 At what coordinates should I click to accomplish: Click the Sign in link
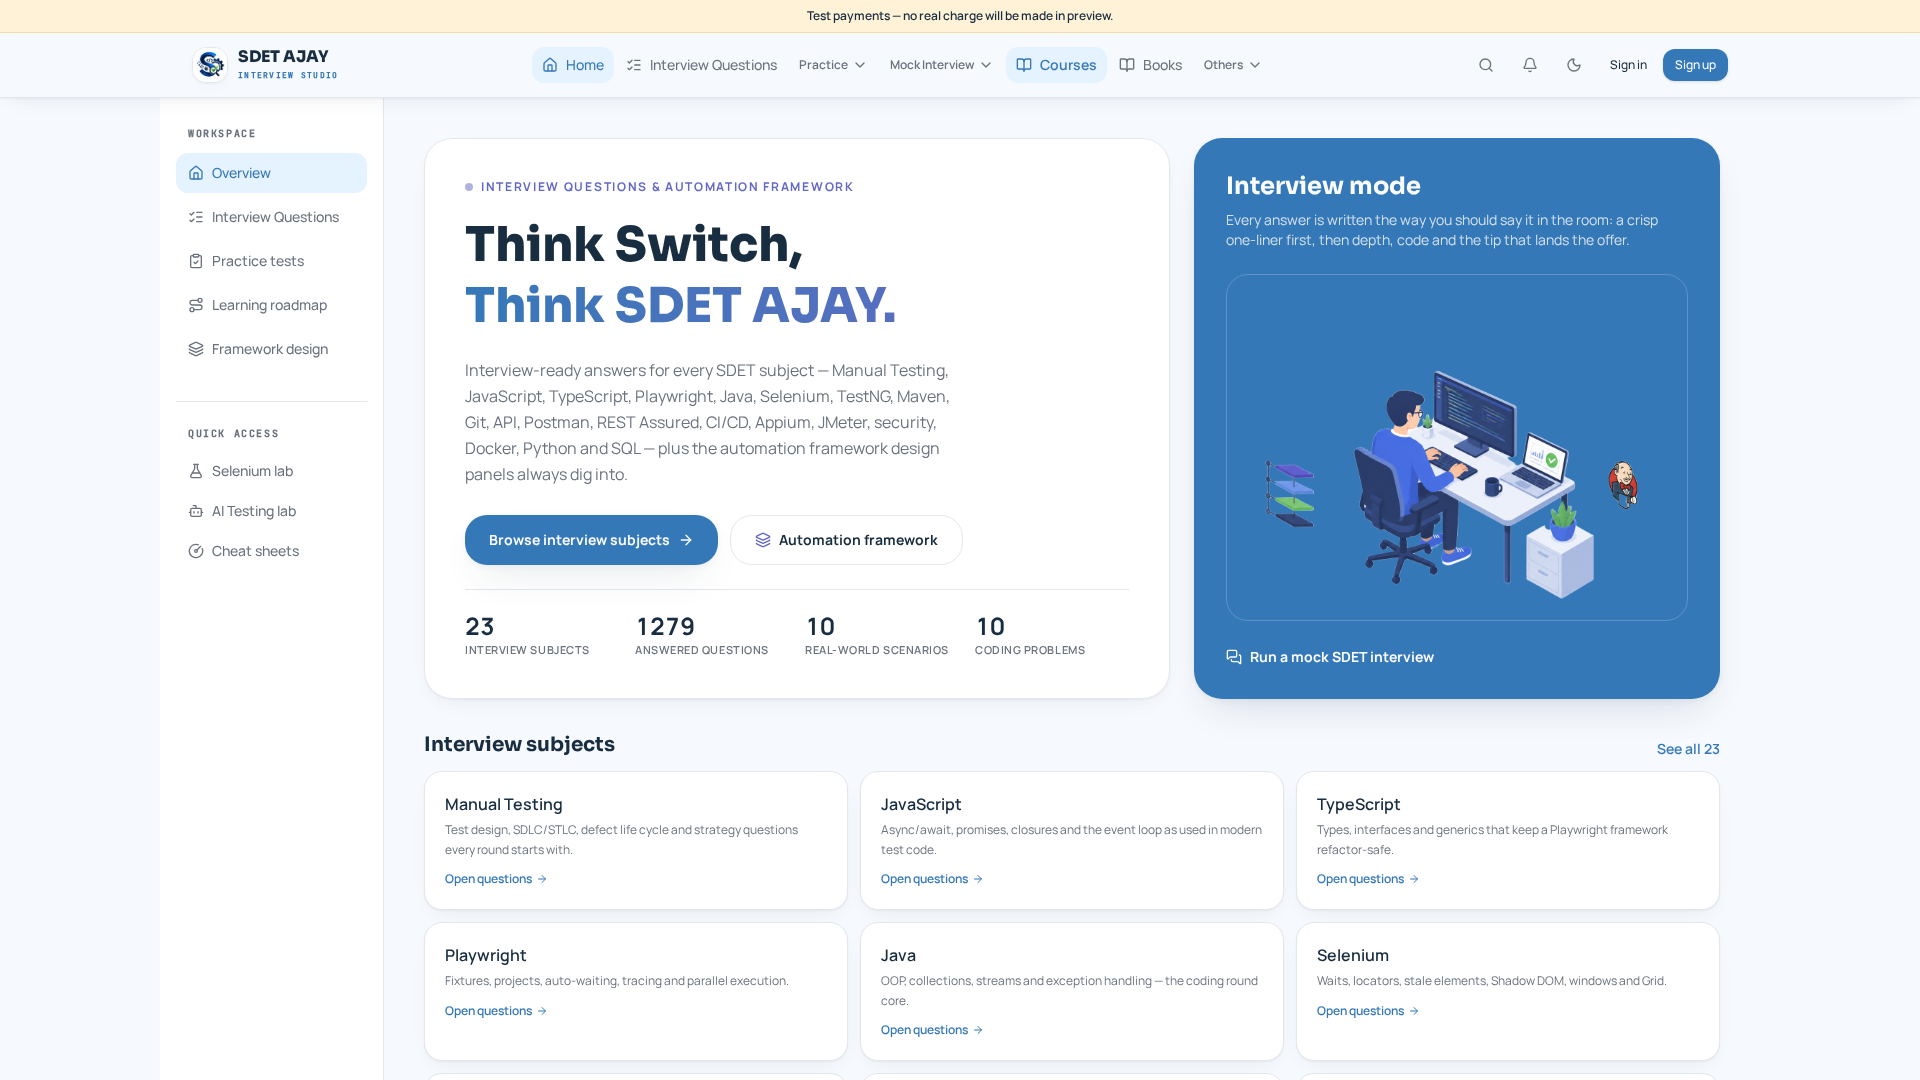click(1628, 65)
